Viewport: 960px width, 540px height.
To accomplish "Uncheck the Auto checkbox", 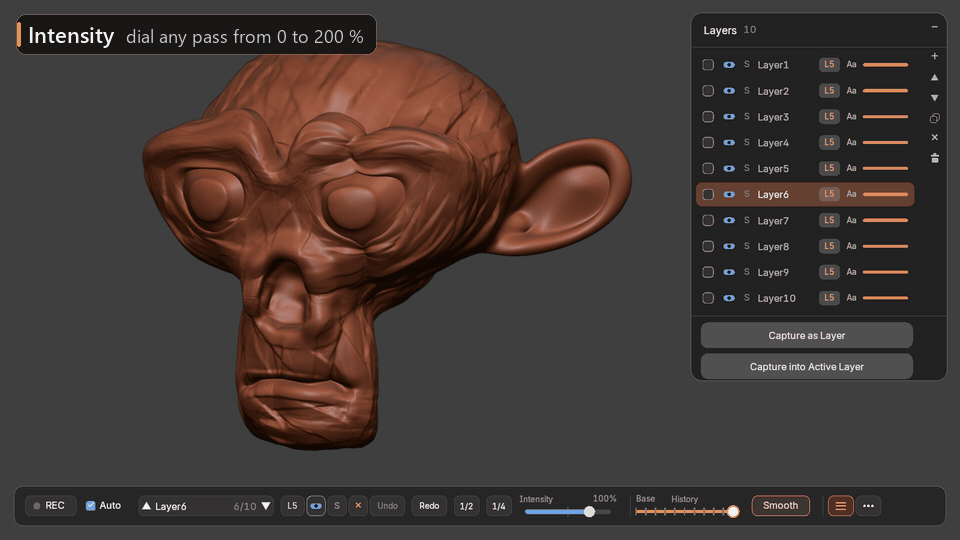I will click(91, 506).
